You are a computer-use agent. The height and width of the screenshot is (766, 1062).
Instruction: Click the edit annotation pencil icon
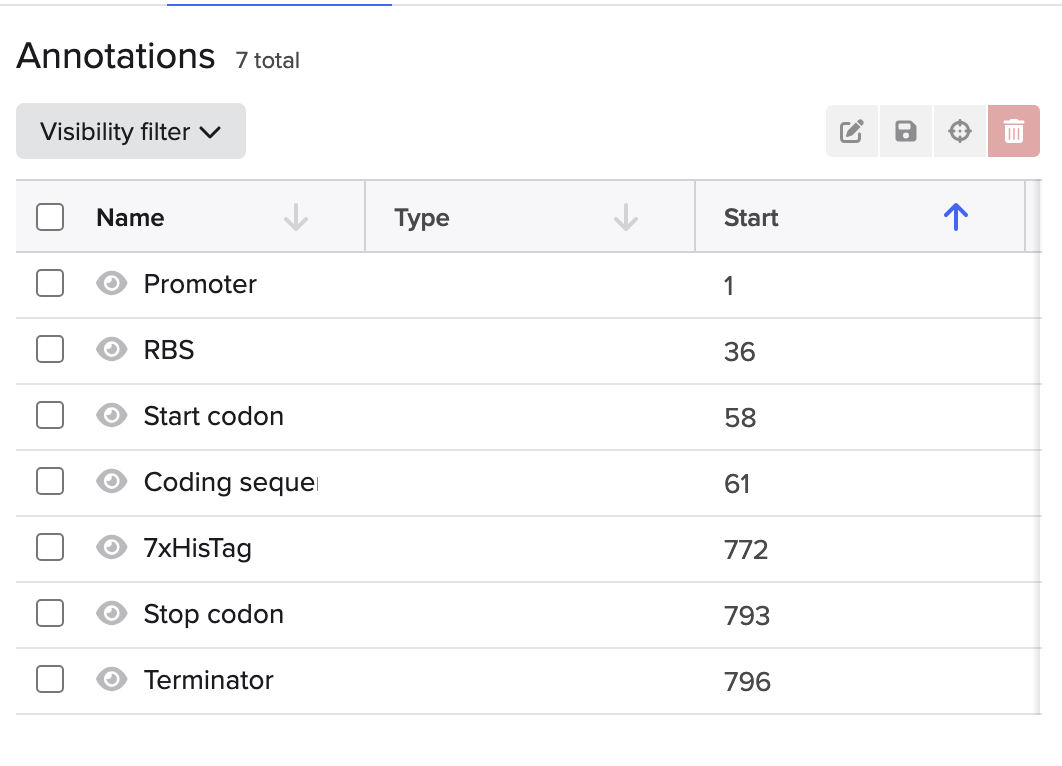click(852, 131)
